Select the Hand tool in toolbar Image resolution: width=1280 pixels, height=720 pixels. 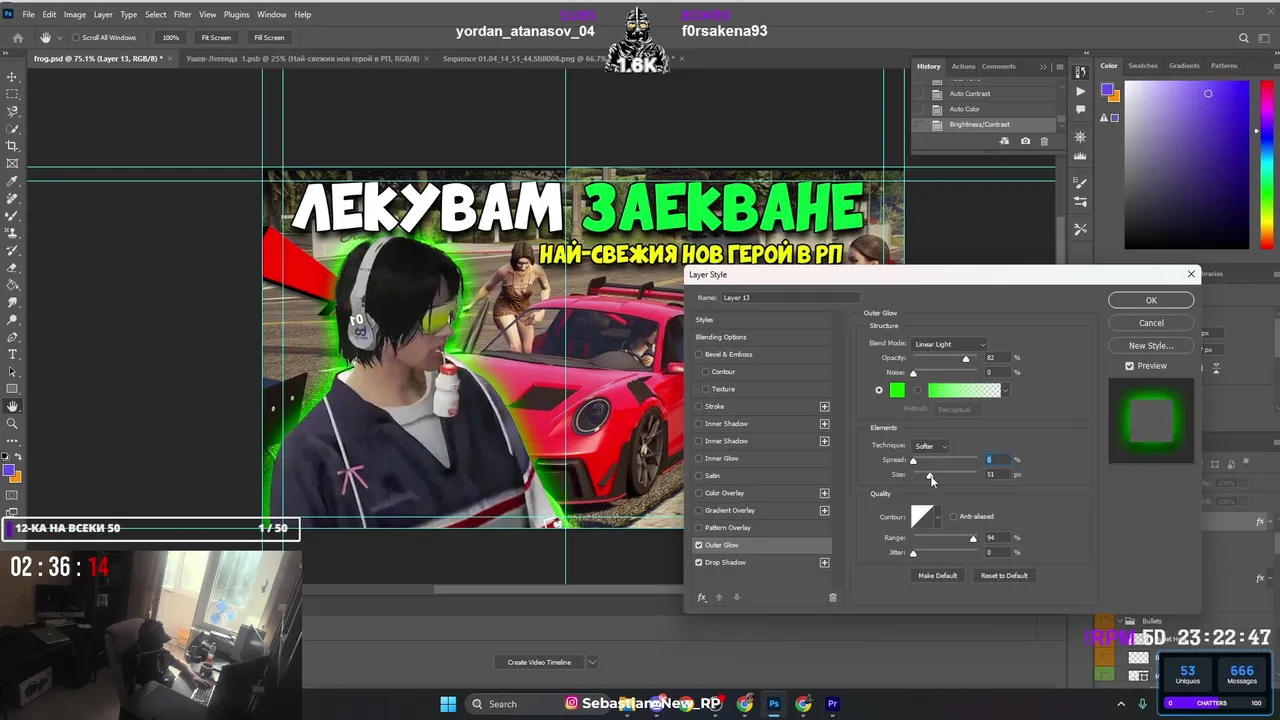tap(12, 406)
